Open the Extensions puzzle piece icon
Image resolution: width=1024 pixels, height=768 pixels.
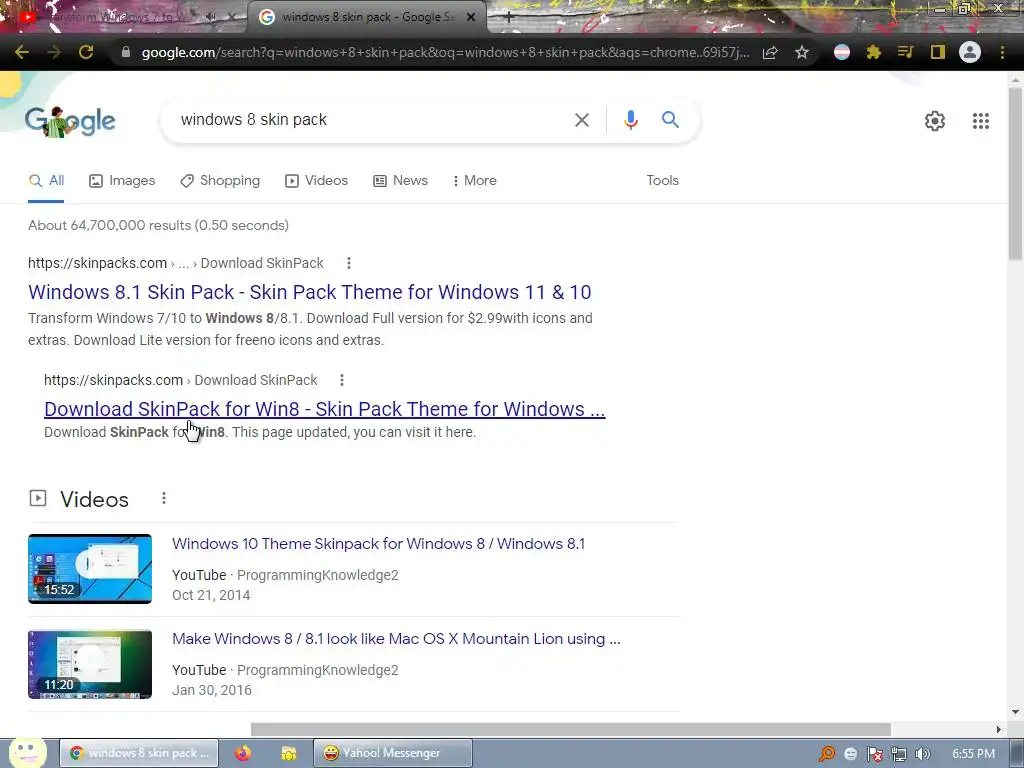pos(874,52)
